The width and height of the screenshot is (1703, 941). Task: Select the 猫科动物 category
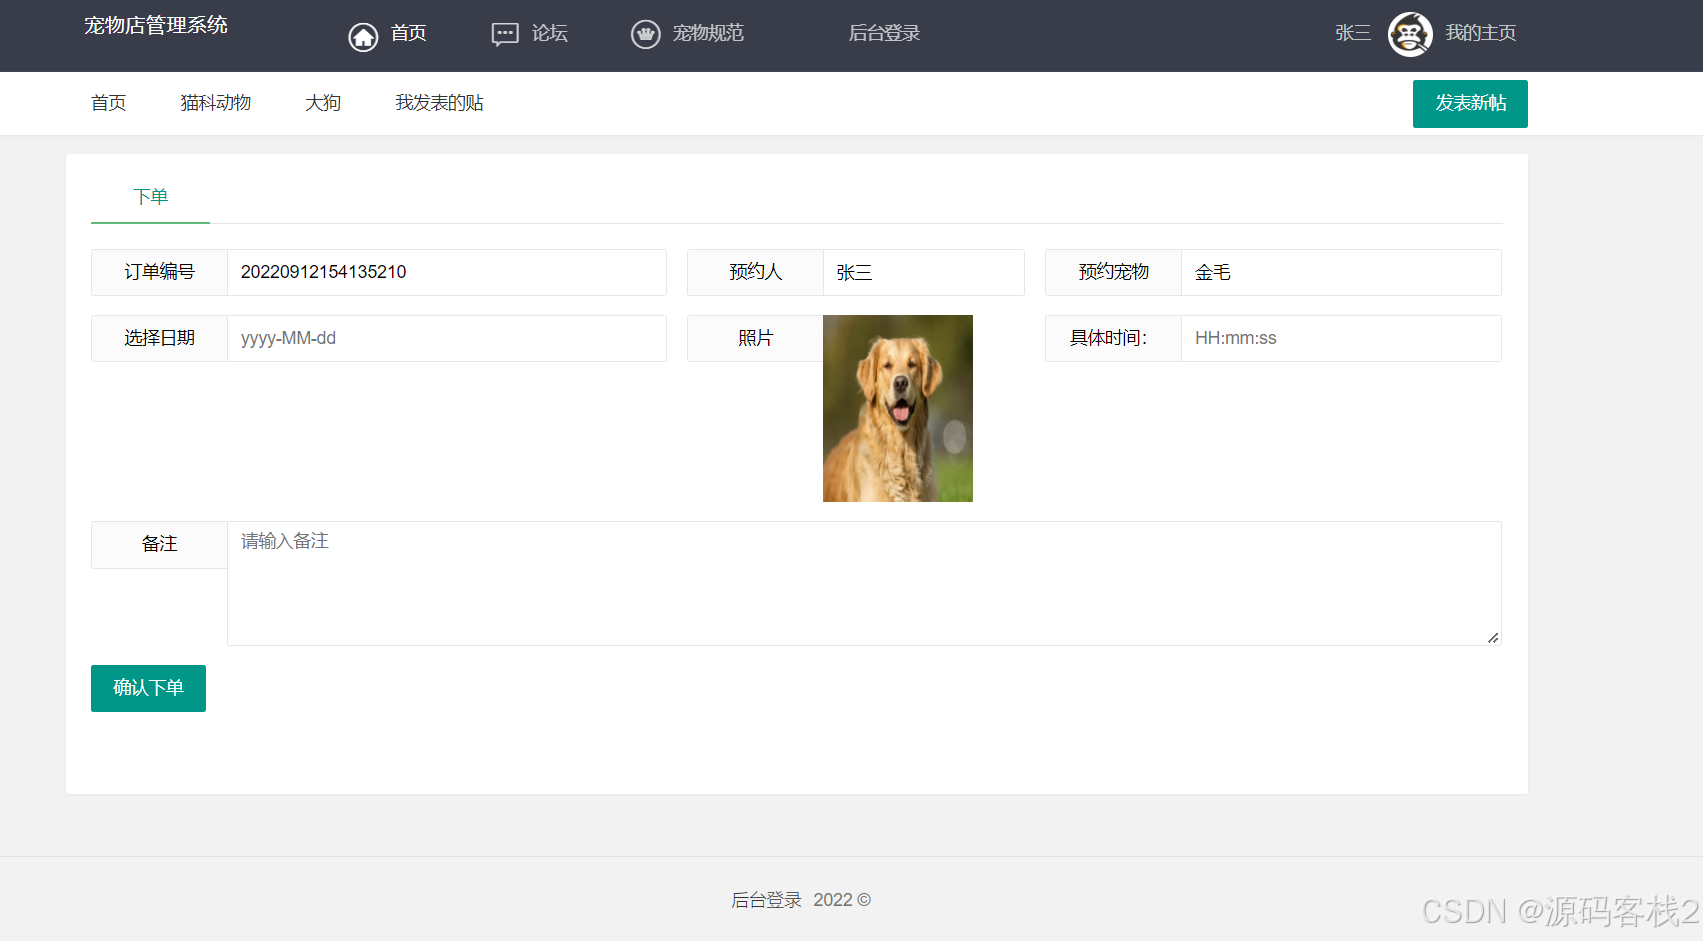(x=216, y=103)
